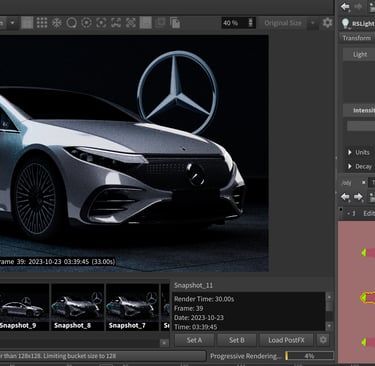Click the 'Frame: 39' info line

tap(189, 308)
